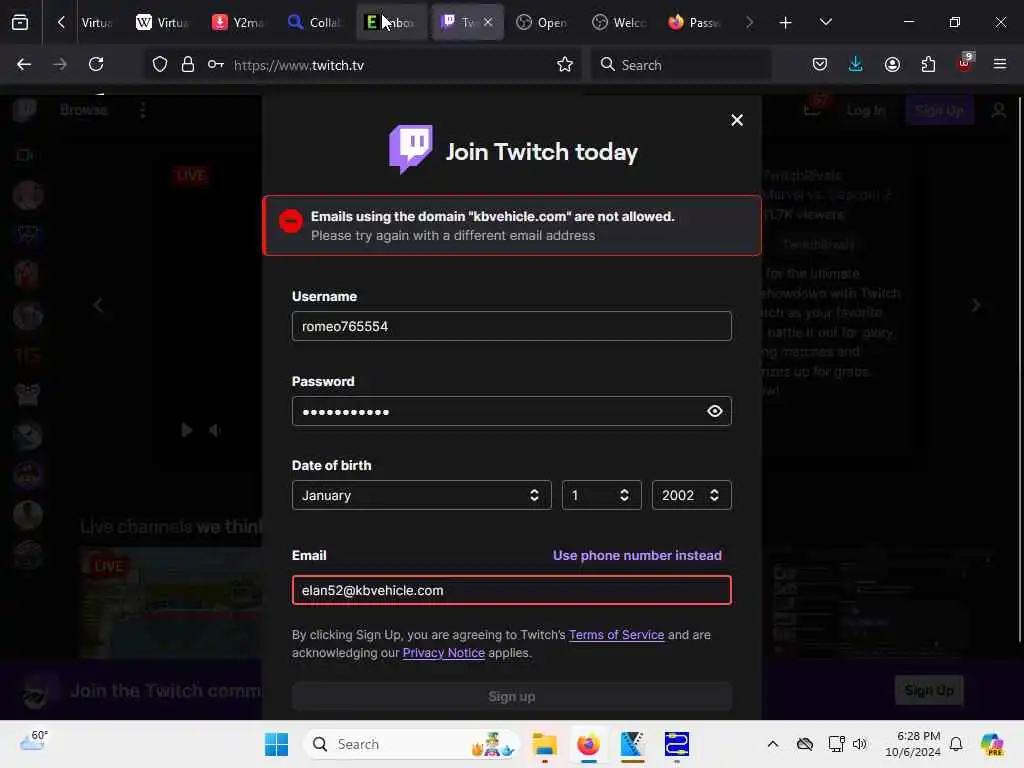This screenshot has width=1024, height=768.
Task: Open the weather widget showing 60°
Action: tap(34, 741)
